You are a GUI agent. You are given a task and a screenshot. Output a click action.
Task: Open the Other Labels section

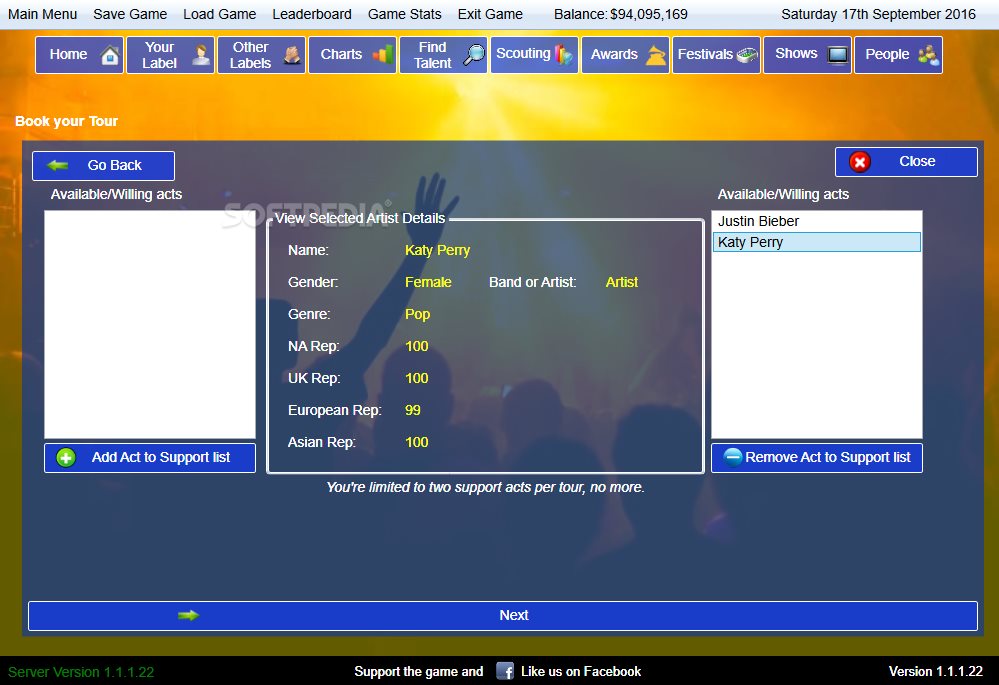pos(261,55)
